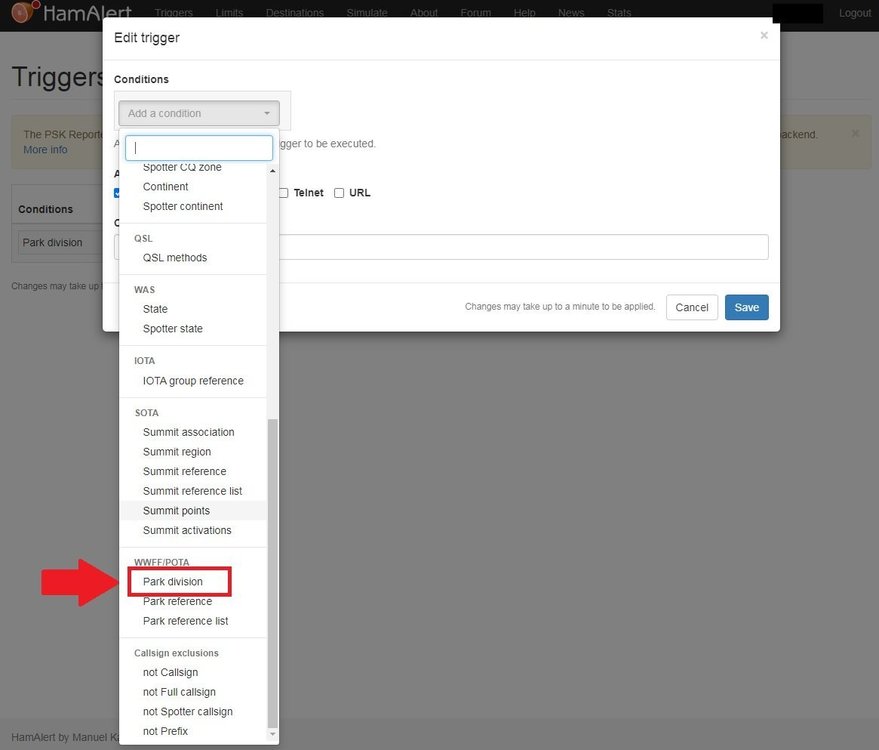
Task: Enable the URL action checkbox
Action: coord(339,193)
